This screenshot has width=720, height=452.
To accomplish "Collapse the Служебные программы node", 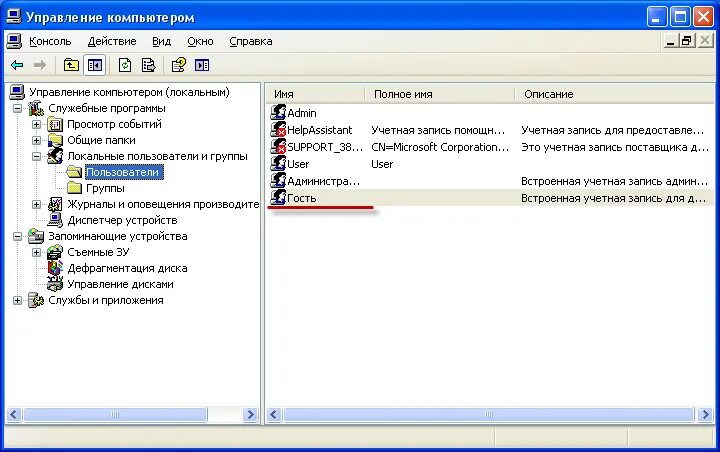I will (x=17, y=108).
